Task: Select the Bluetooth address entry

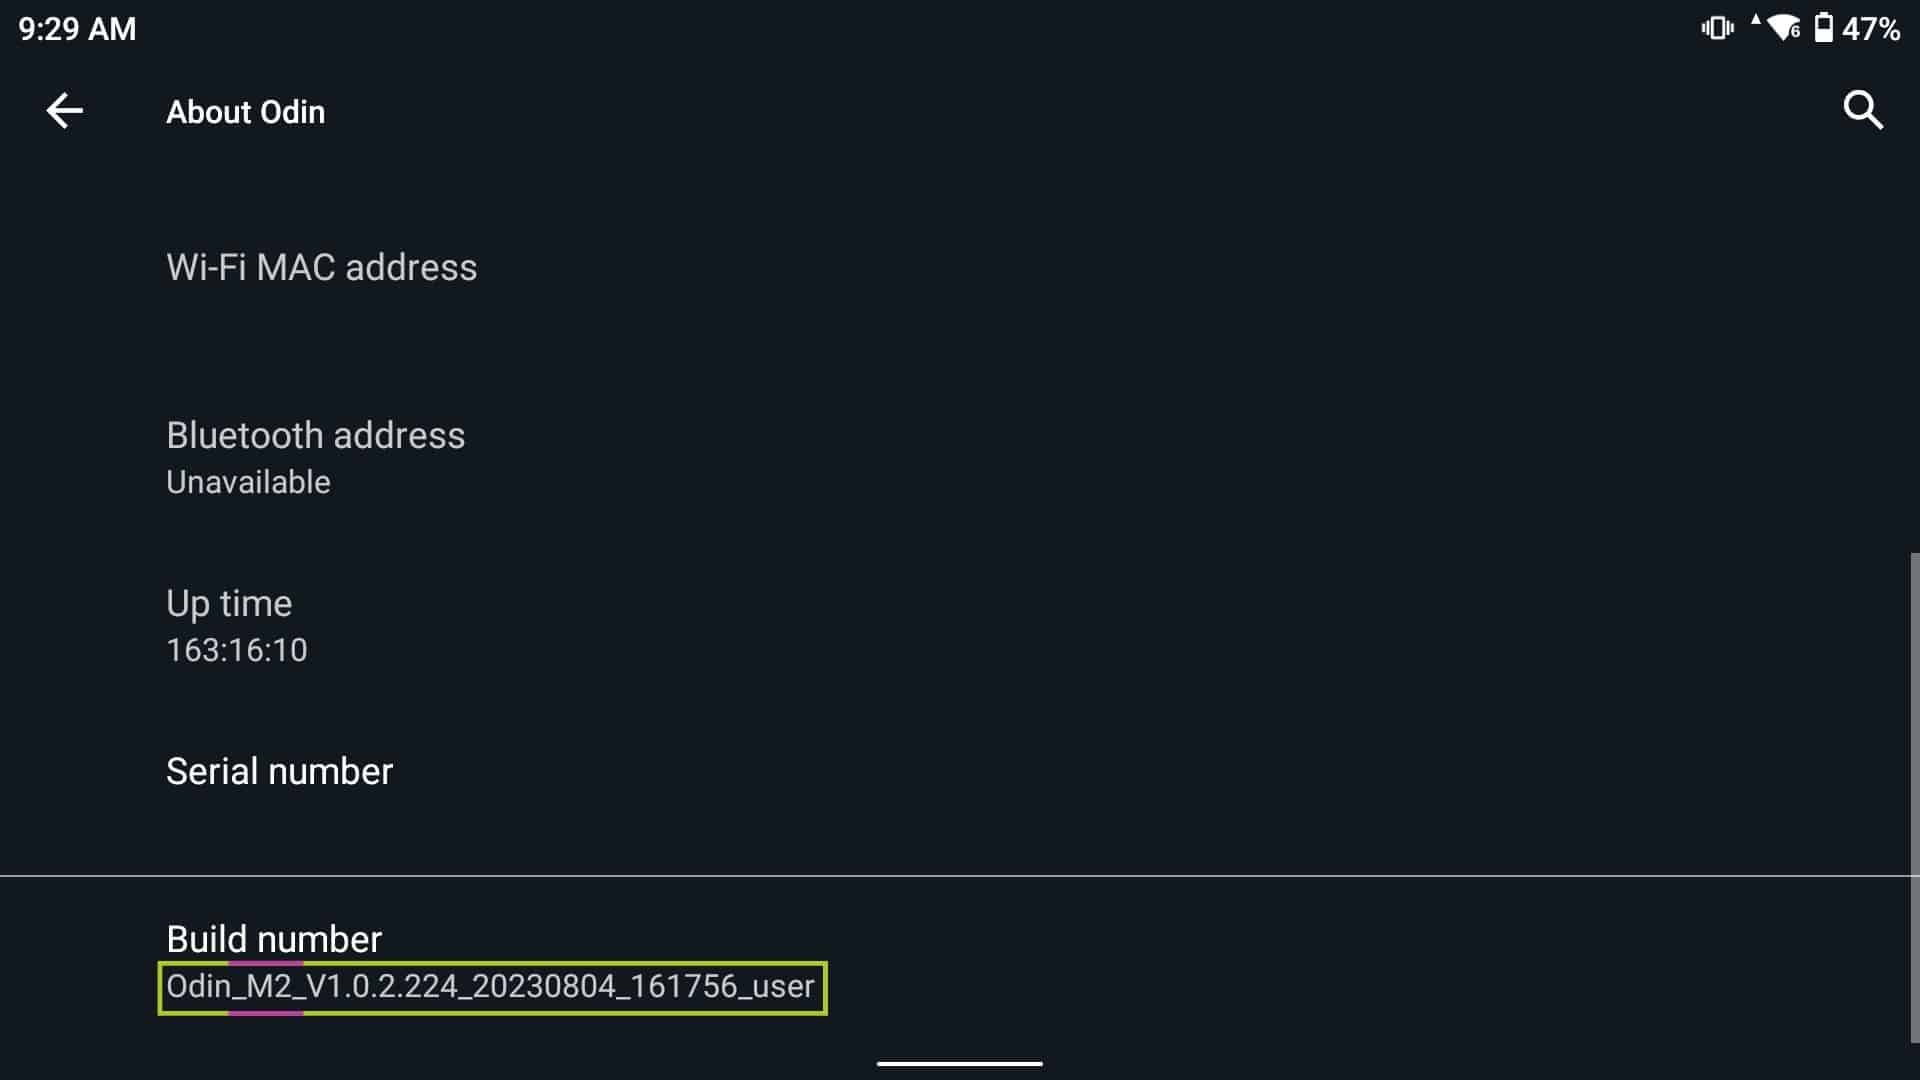Action: [315, 435]
